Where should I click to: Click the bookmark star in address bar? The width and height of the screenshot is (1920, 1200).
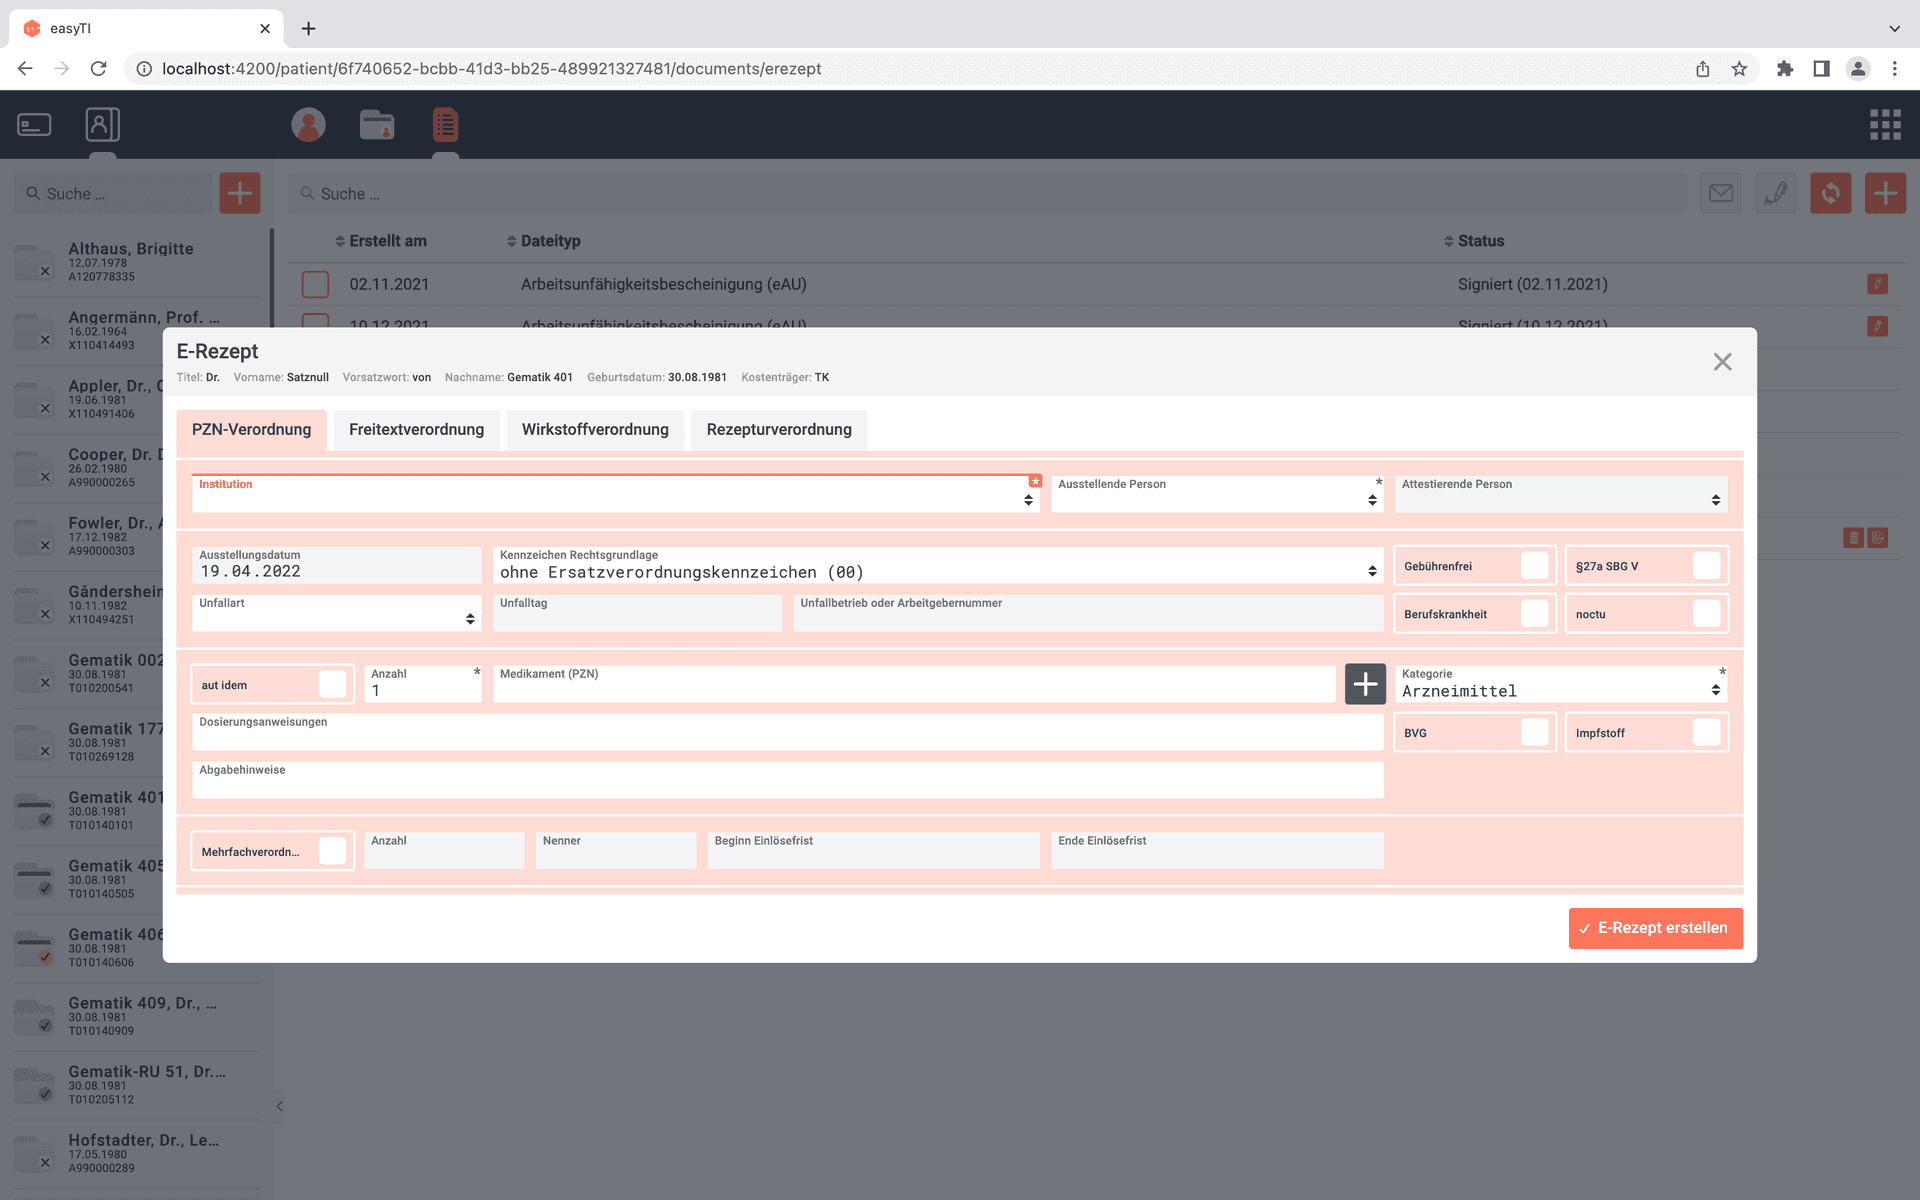pos(1739,69)
